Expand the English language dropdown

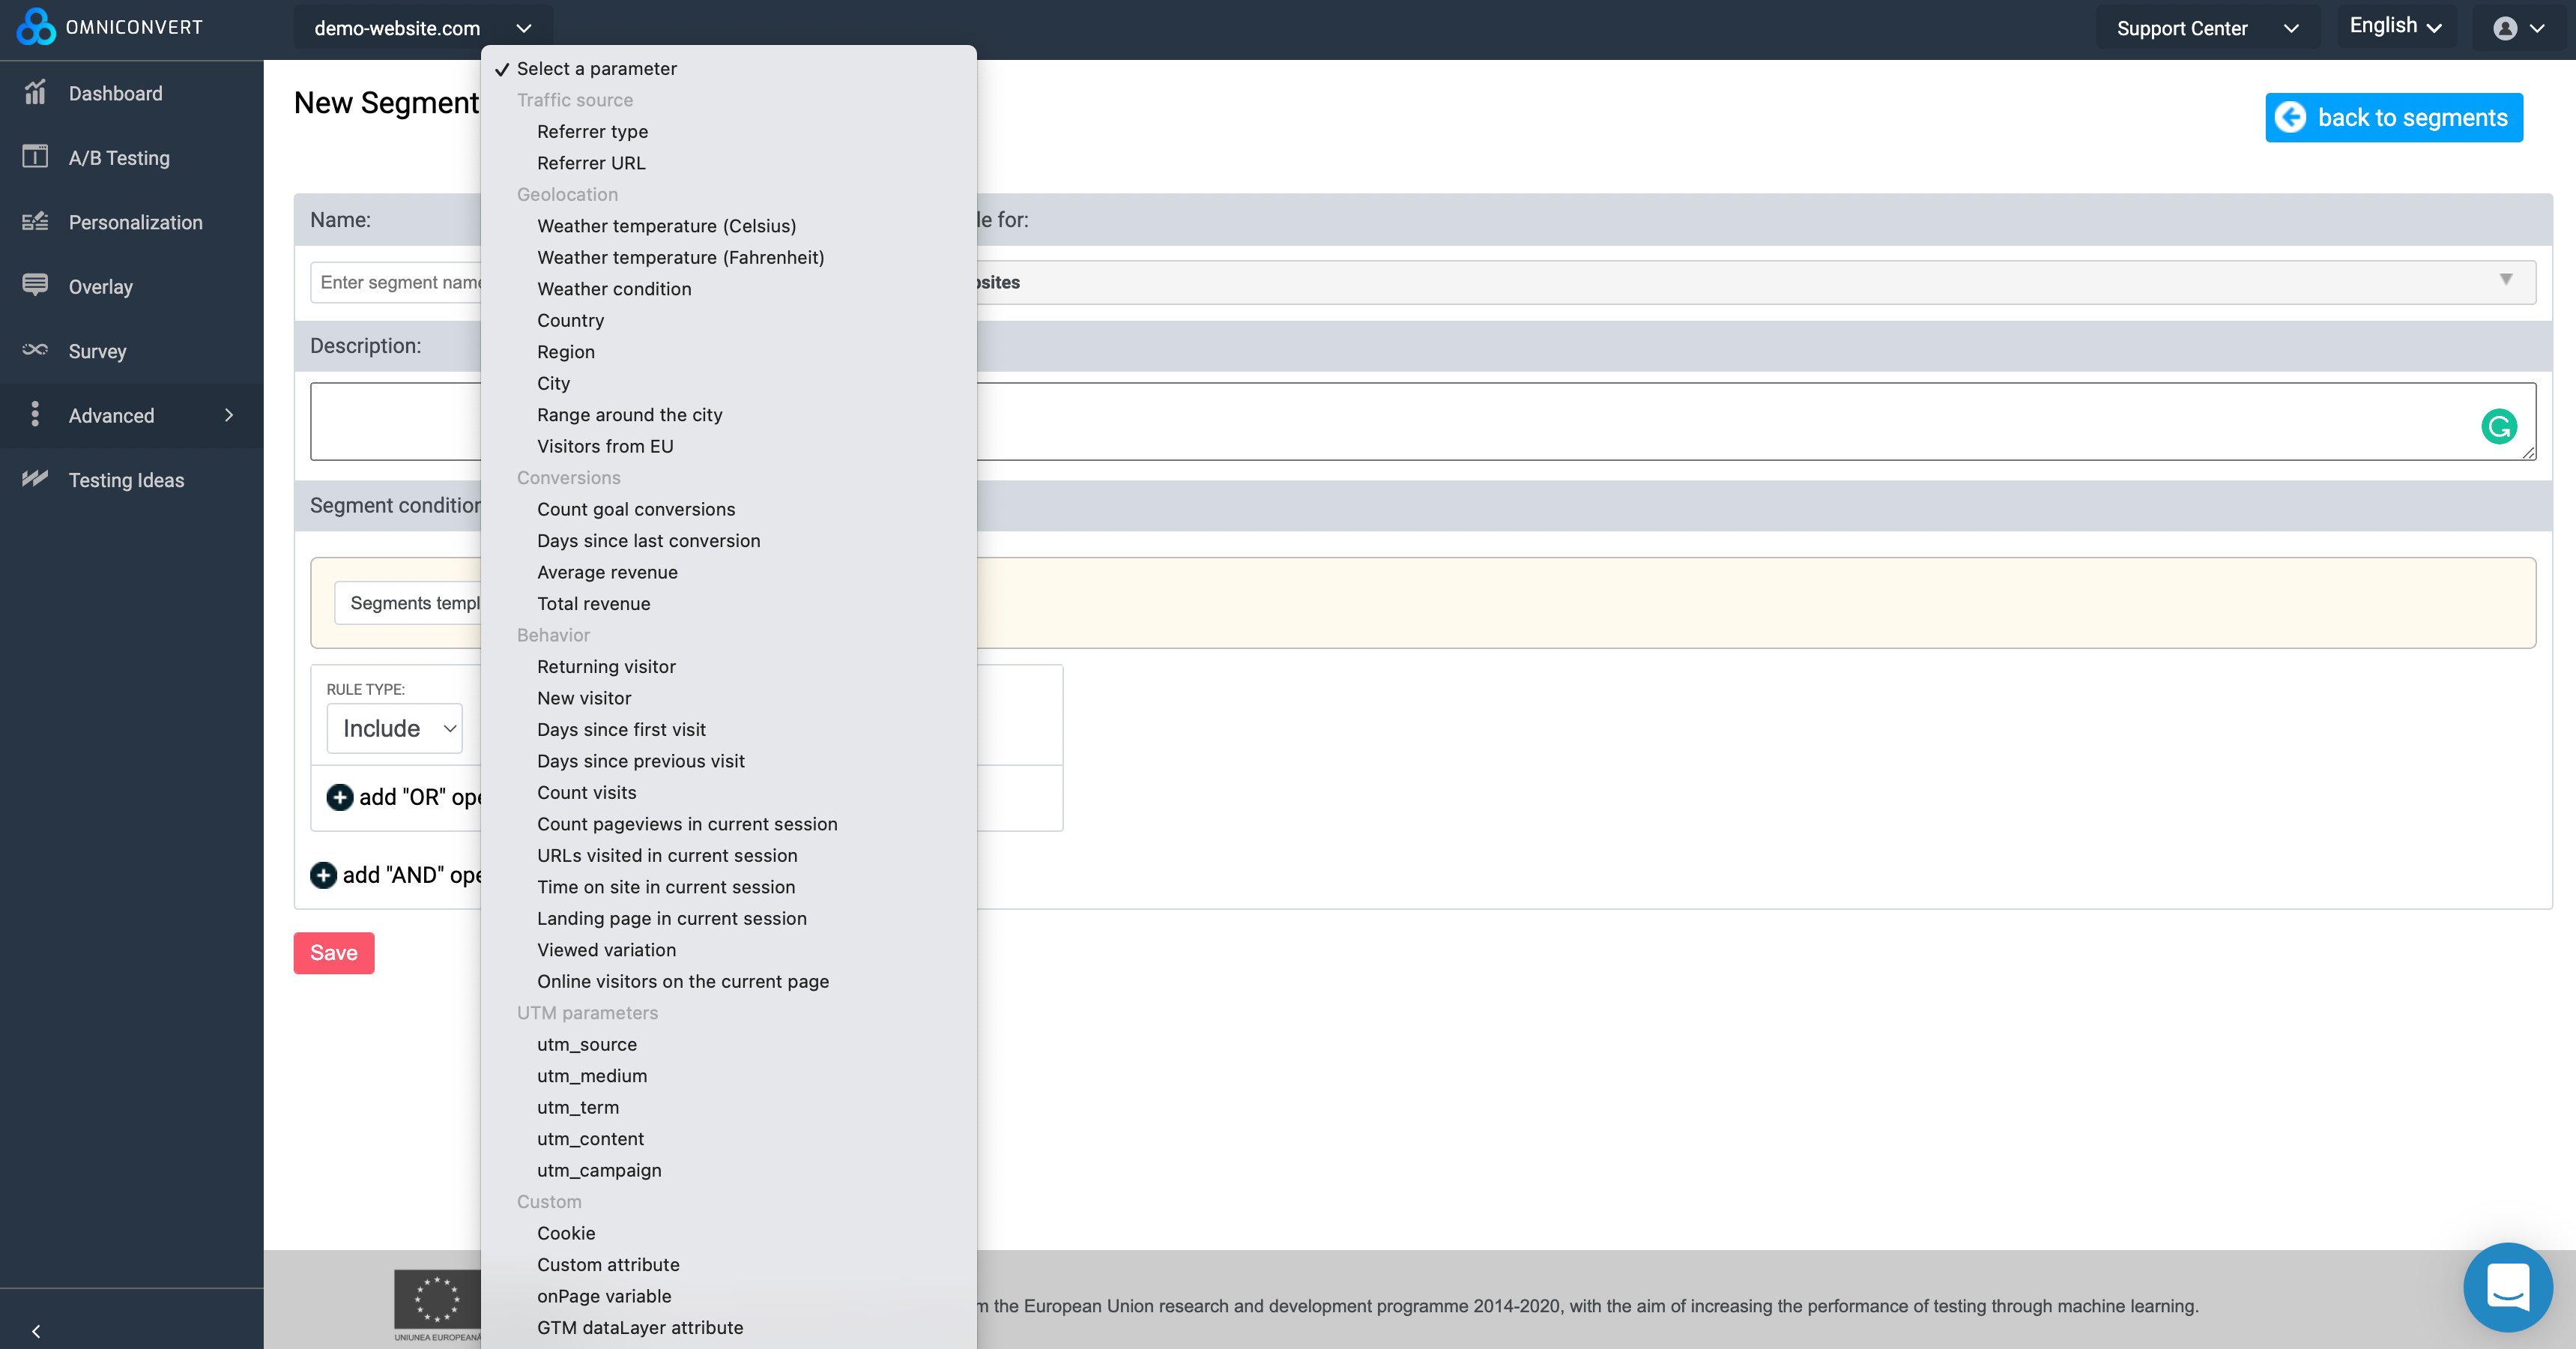tap(2395, 26)
